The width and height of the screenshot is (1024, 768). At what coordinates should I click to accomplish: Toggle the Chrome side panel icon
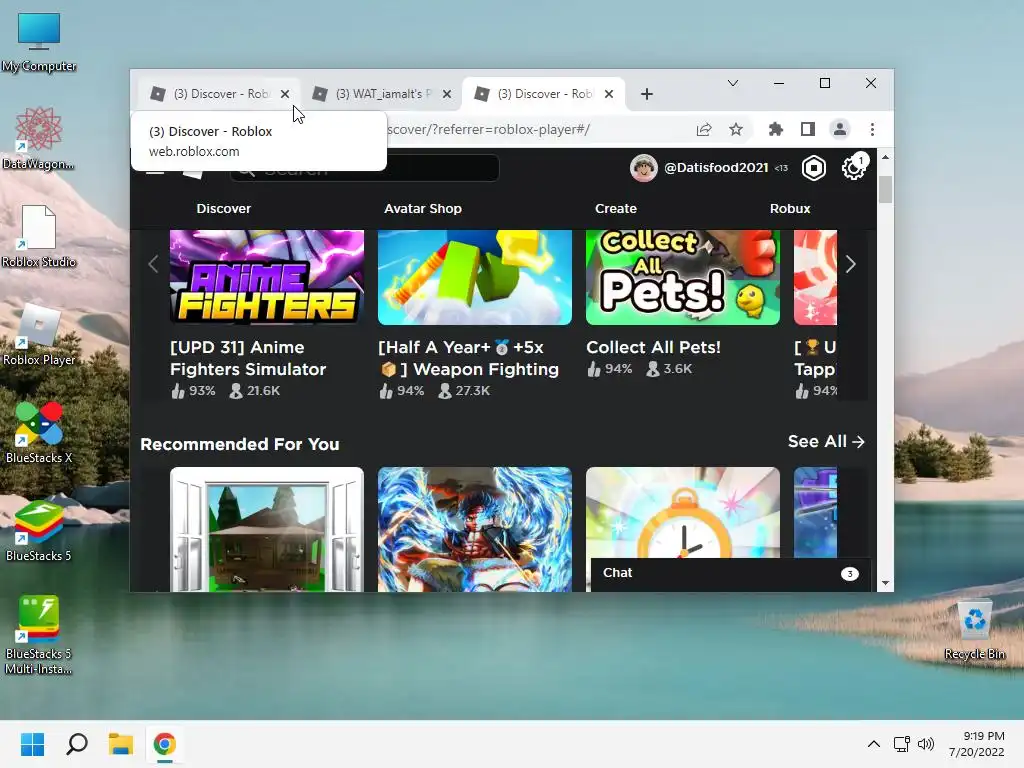coord(808,129)
